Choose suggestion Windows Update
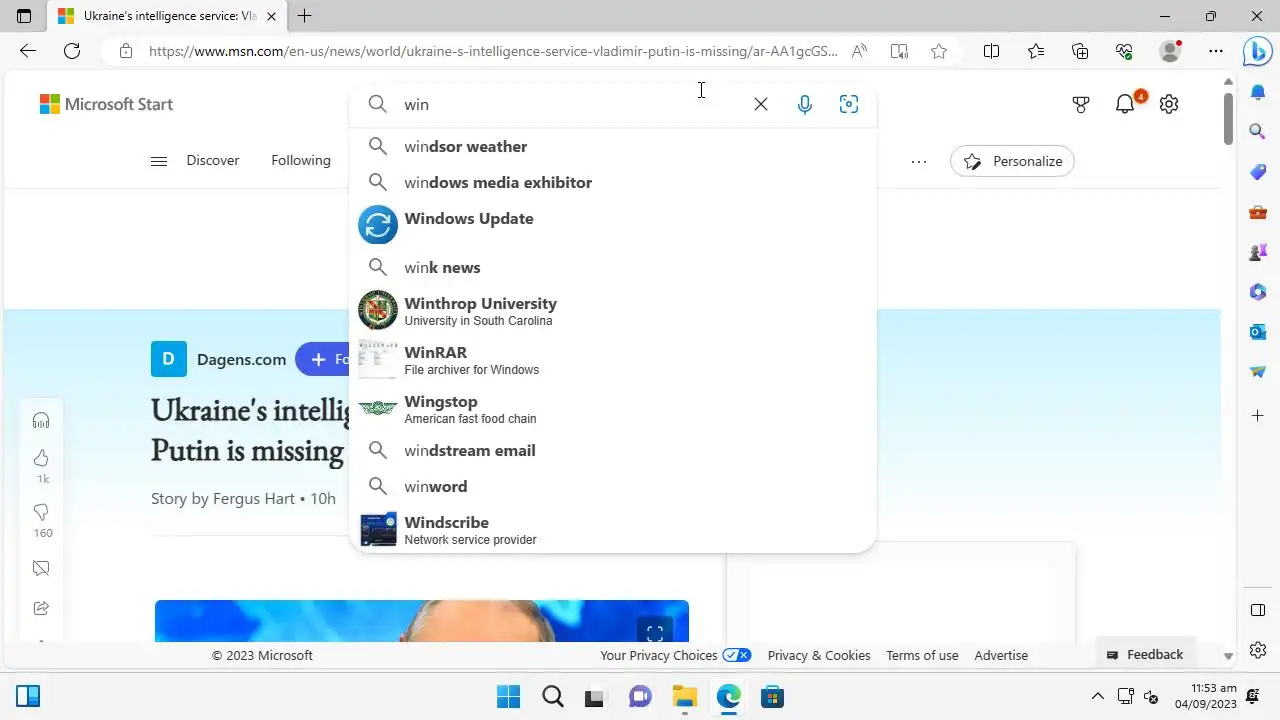1280x720 pixels. pyautogui.click(x=613, y=225)
